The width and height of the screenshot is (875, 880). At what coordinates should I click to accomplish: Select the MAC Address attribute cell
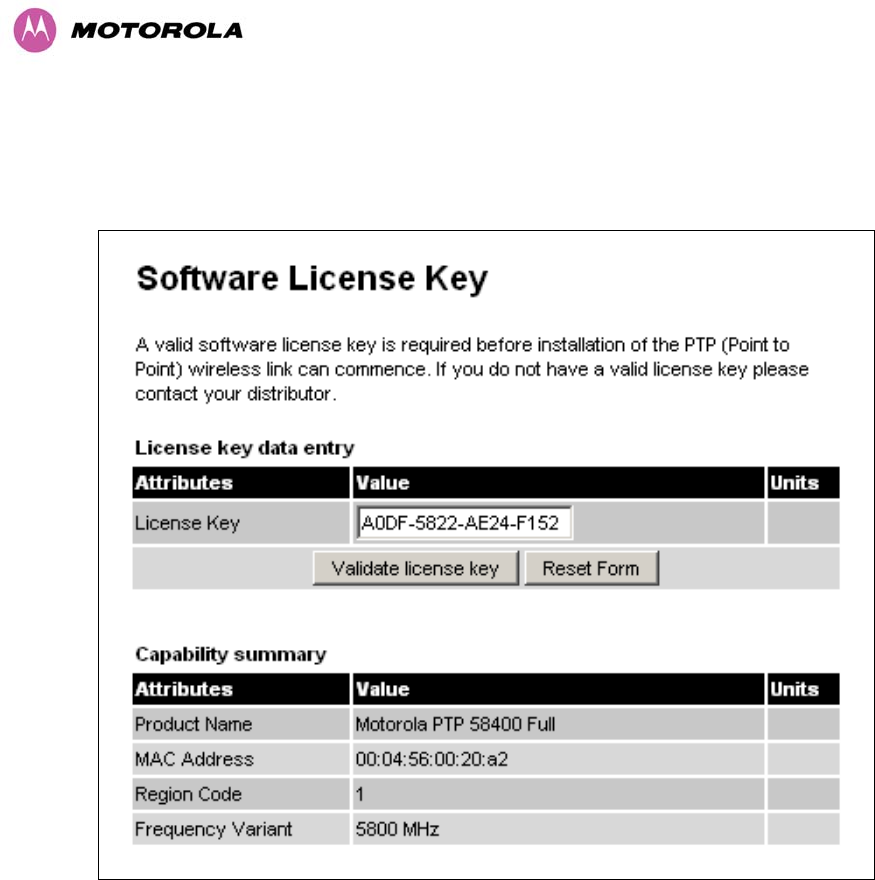coord(195,759)
